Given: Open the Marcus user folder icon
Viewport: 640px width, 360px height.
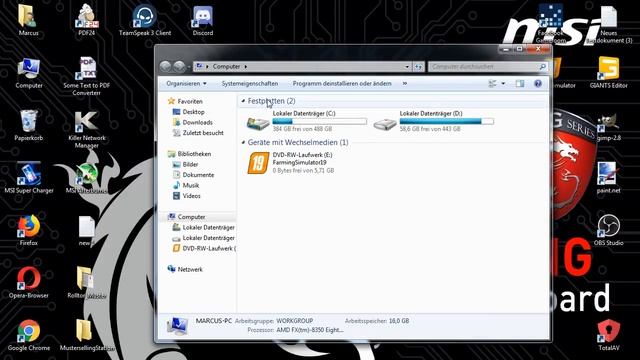Looking at the screenshot, I should coord(28,20).
